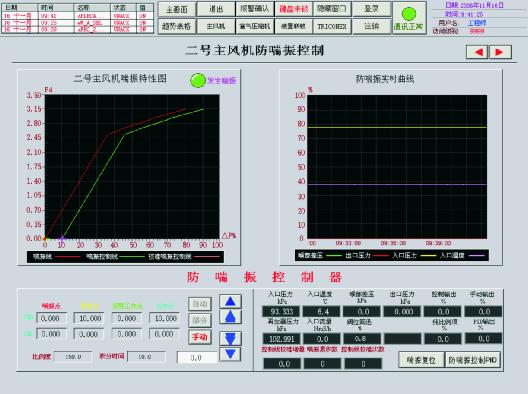The height and width of the screenshot is (394, 528).
Task: Click the second blue up arrow button
Action: (230, 317)
